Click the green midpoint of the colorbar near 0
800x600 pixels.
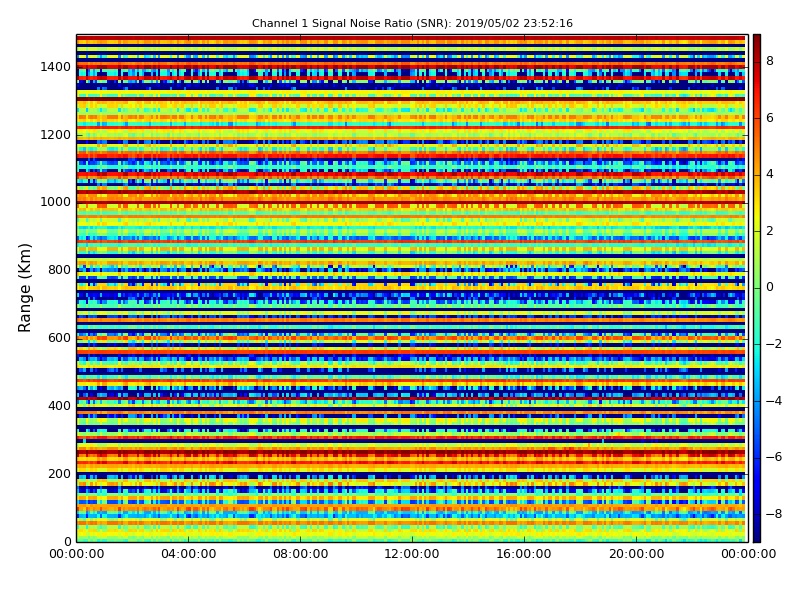(x=757, y=288)
